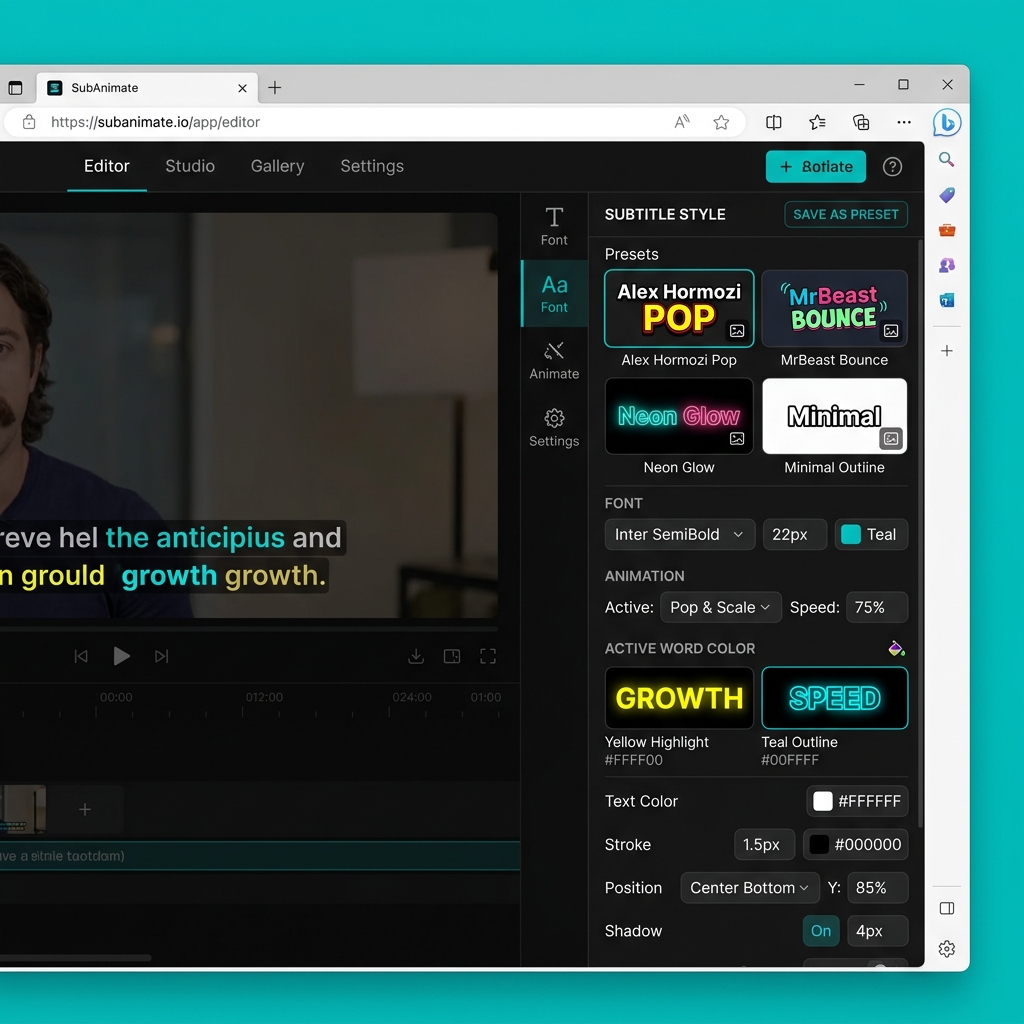Click image icon on MrBeast Bounce preset
The height and width of the screenshot is (1024, 1024).
click(x=891, y=330)
